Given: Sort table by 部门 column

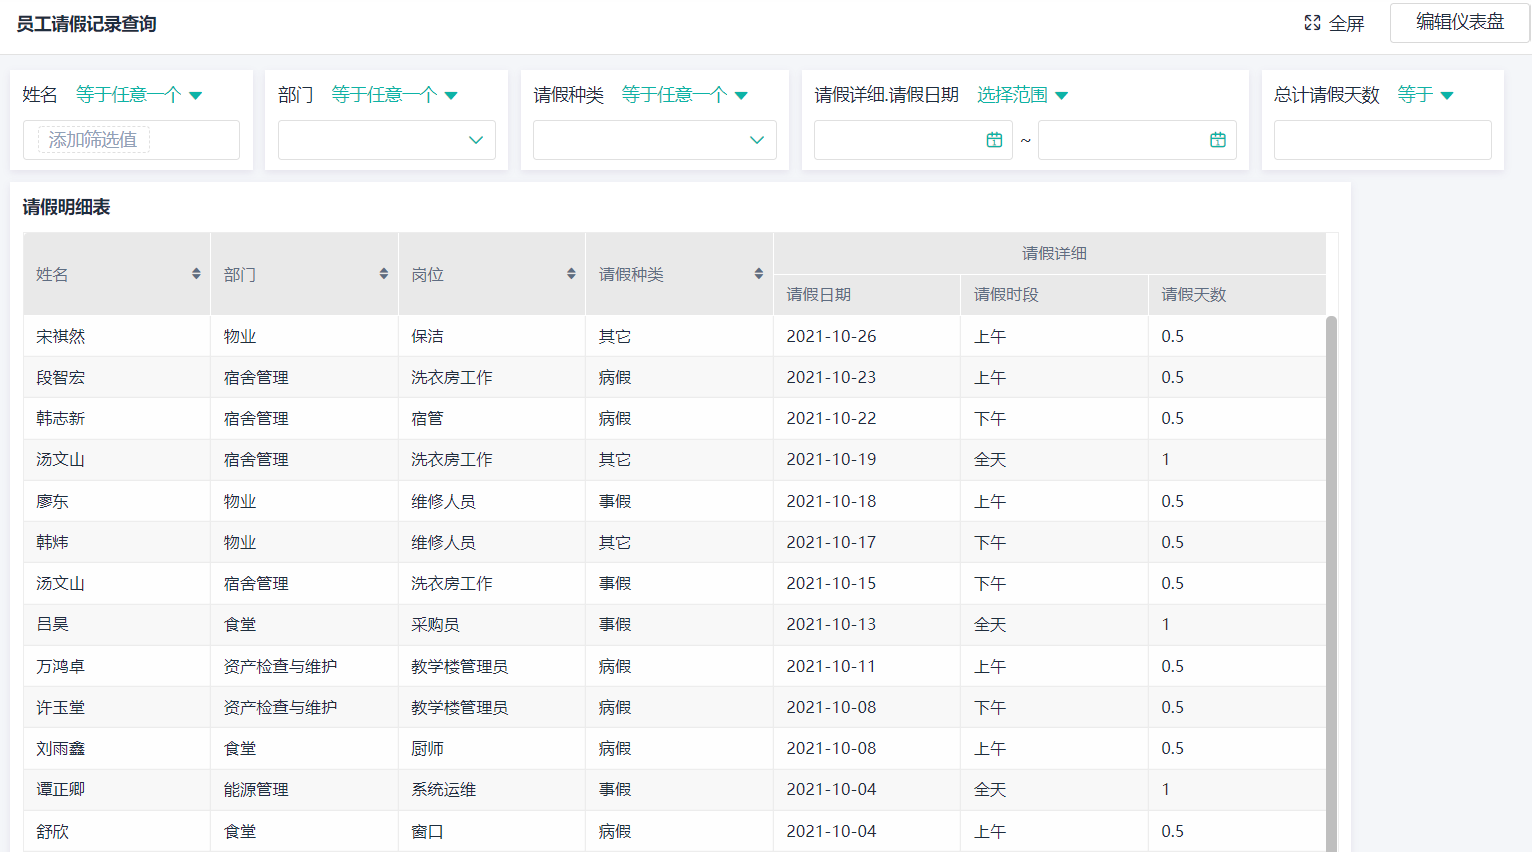Looking at the screenshot, I should coord(383,274).
